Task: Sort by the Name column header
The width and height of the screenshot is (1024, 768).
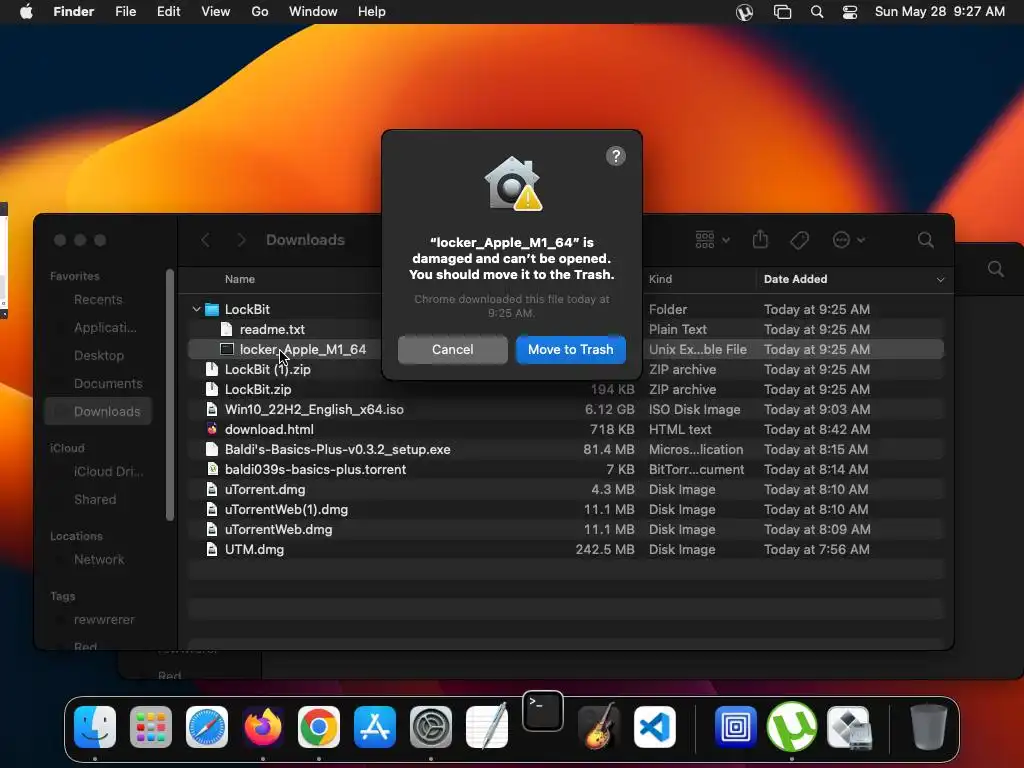Action: click(x=240, y=279)
